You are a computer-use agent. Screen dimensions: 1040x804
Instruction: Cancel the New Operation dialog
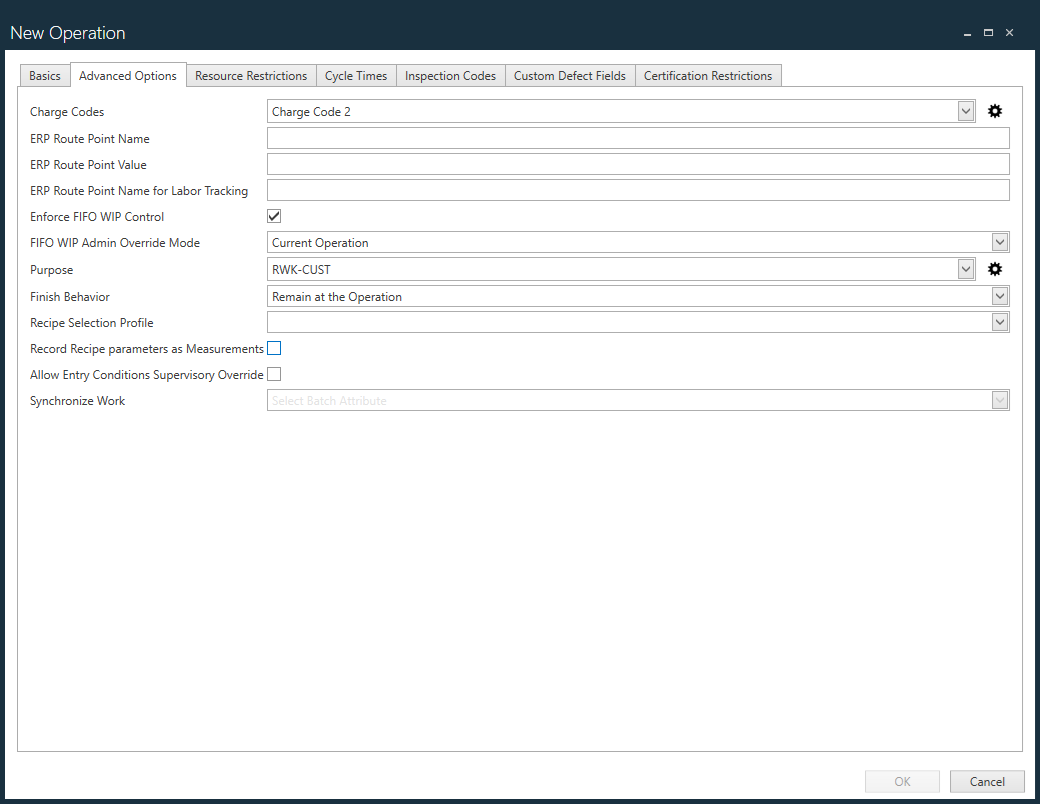click(987, 781)
